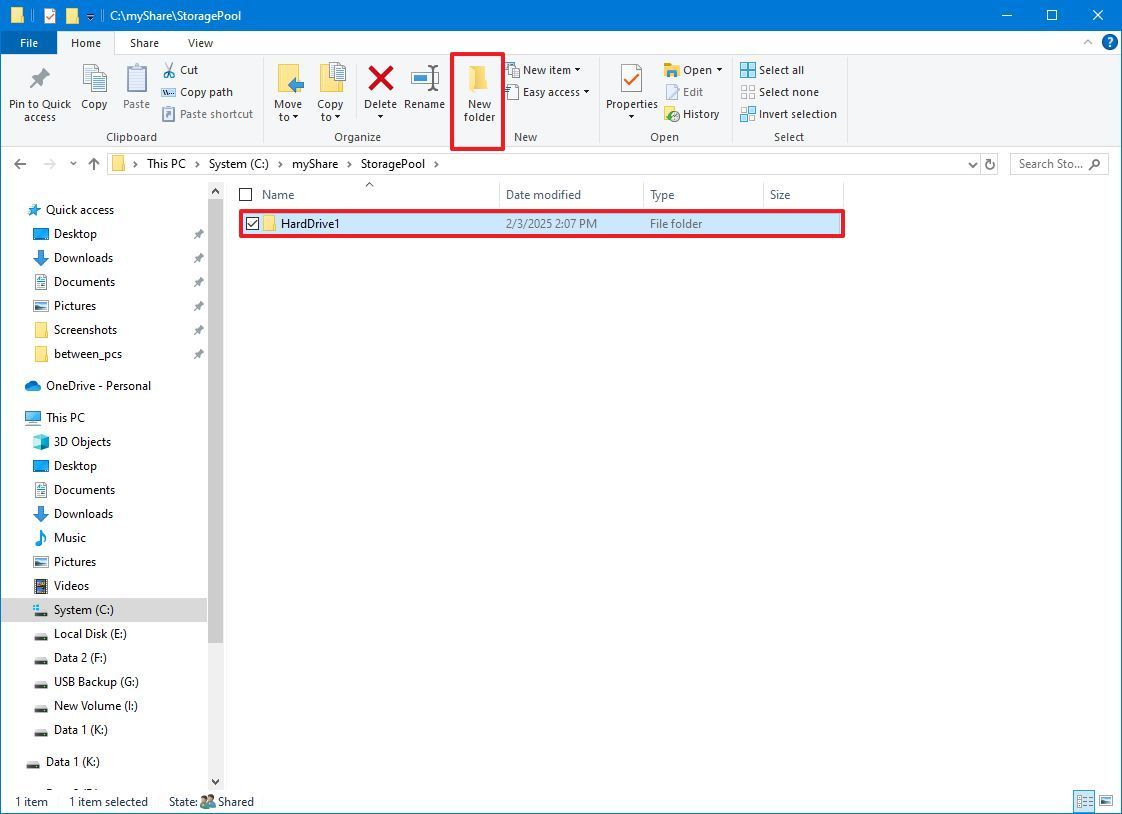
Task: Click the History button
Action: tap(692, 113)
